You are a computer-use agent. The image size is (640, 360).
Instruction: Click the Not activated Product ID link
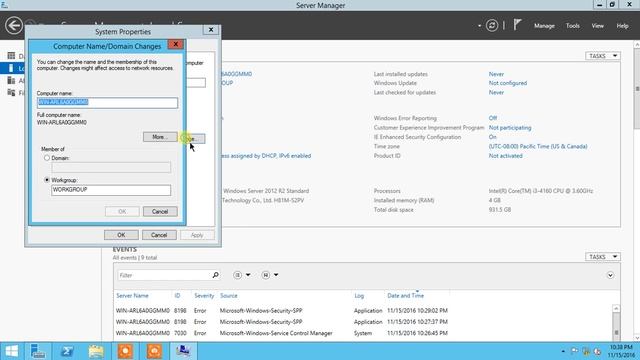[505, 156]
